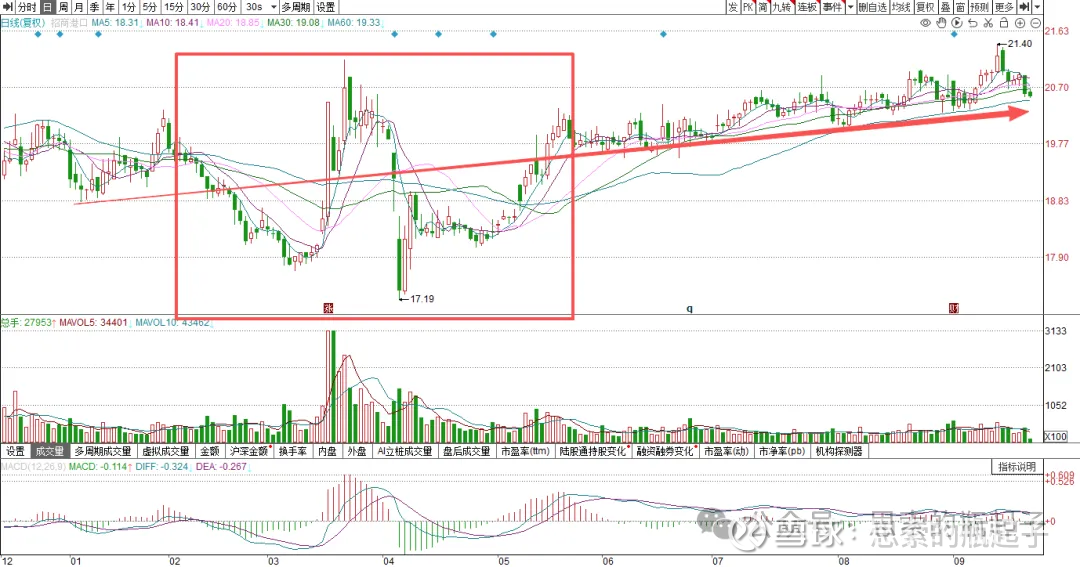Select the 换手率 turnover tab
The height and width of the screenshot is (567, 1080).
(x=293, y=451)
